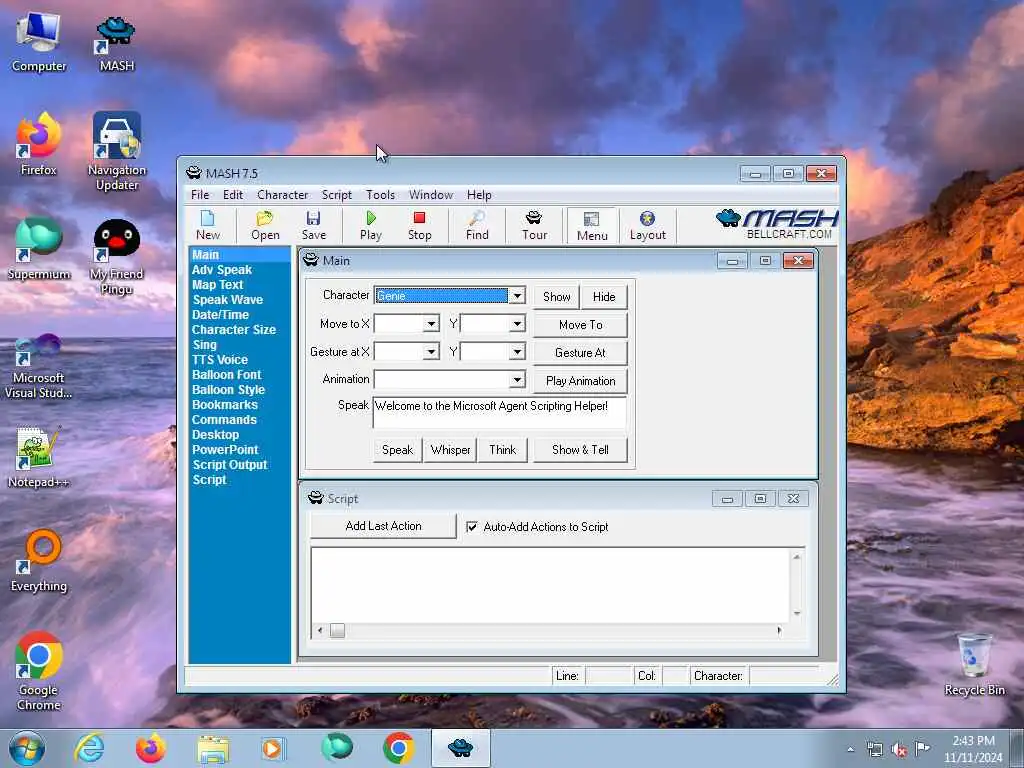Click the Move To button
The width and height of the screenshot is (1024, 768).
pos(581,325)
